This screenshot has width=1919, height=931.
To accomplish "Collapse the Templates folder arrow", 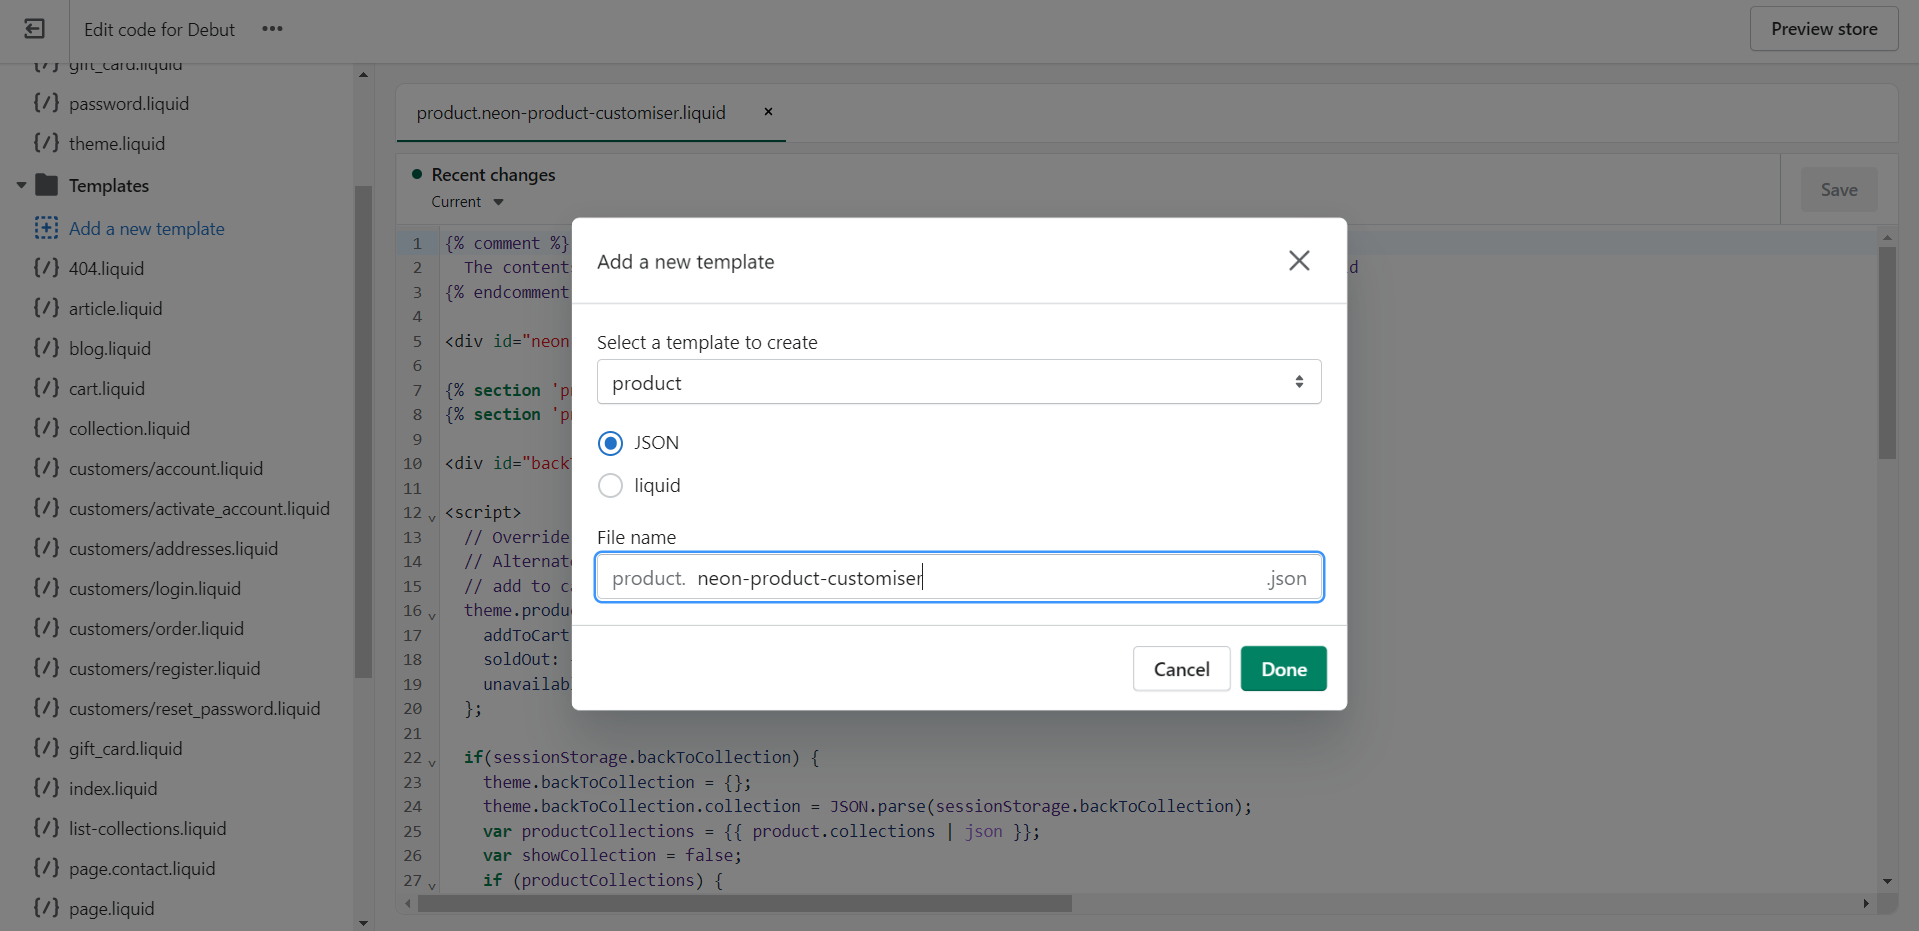I will point(21,185).
